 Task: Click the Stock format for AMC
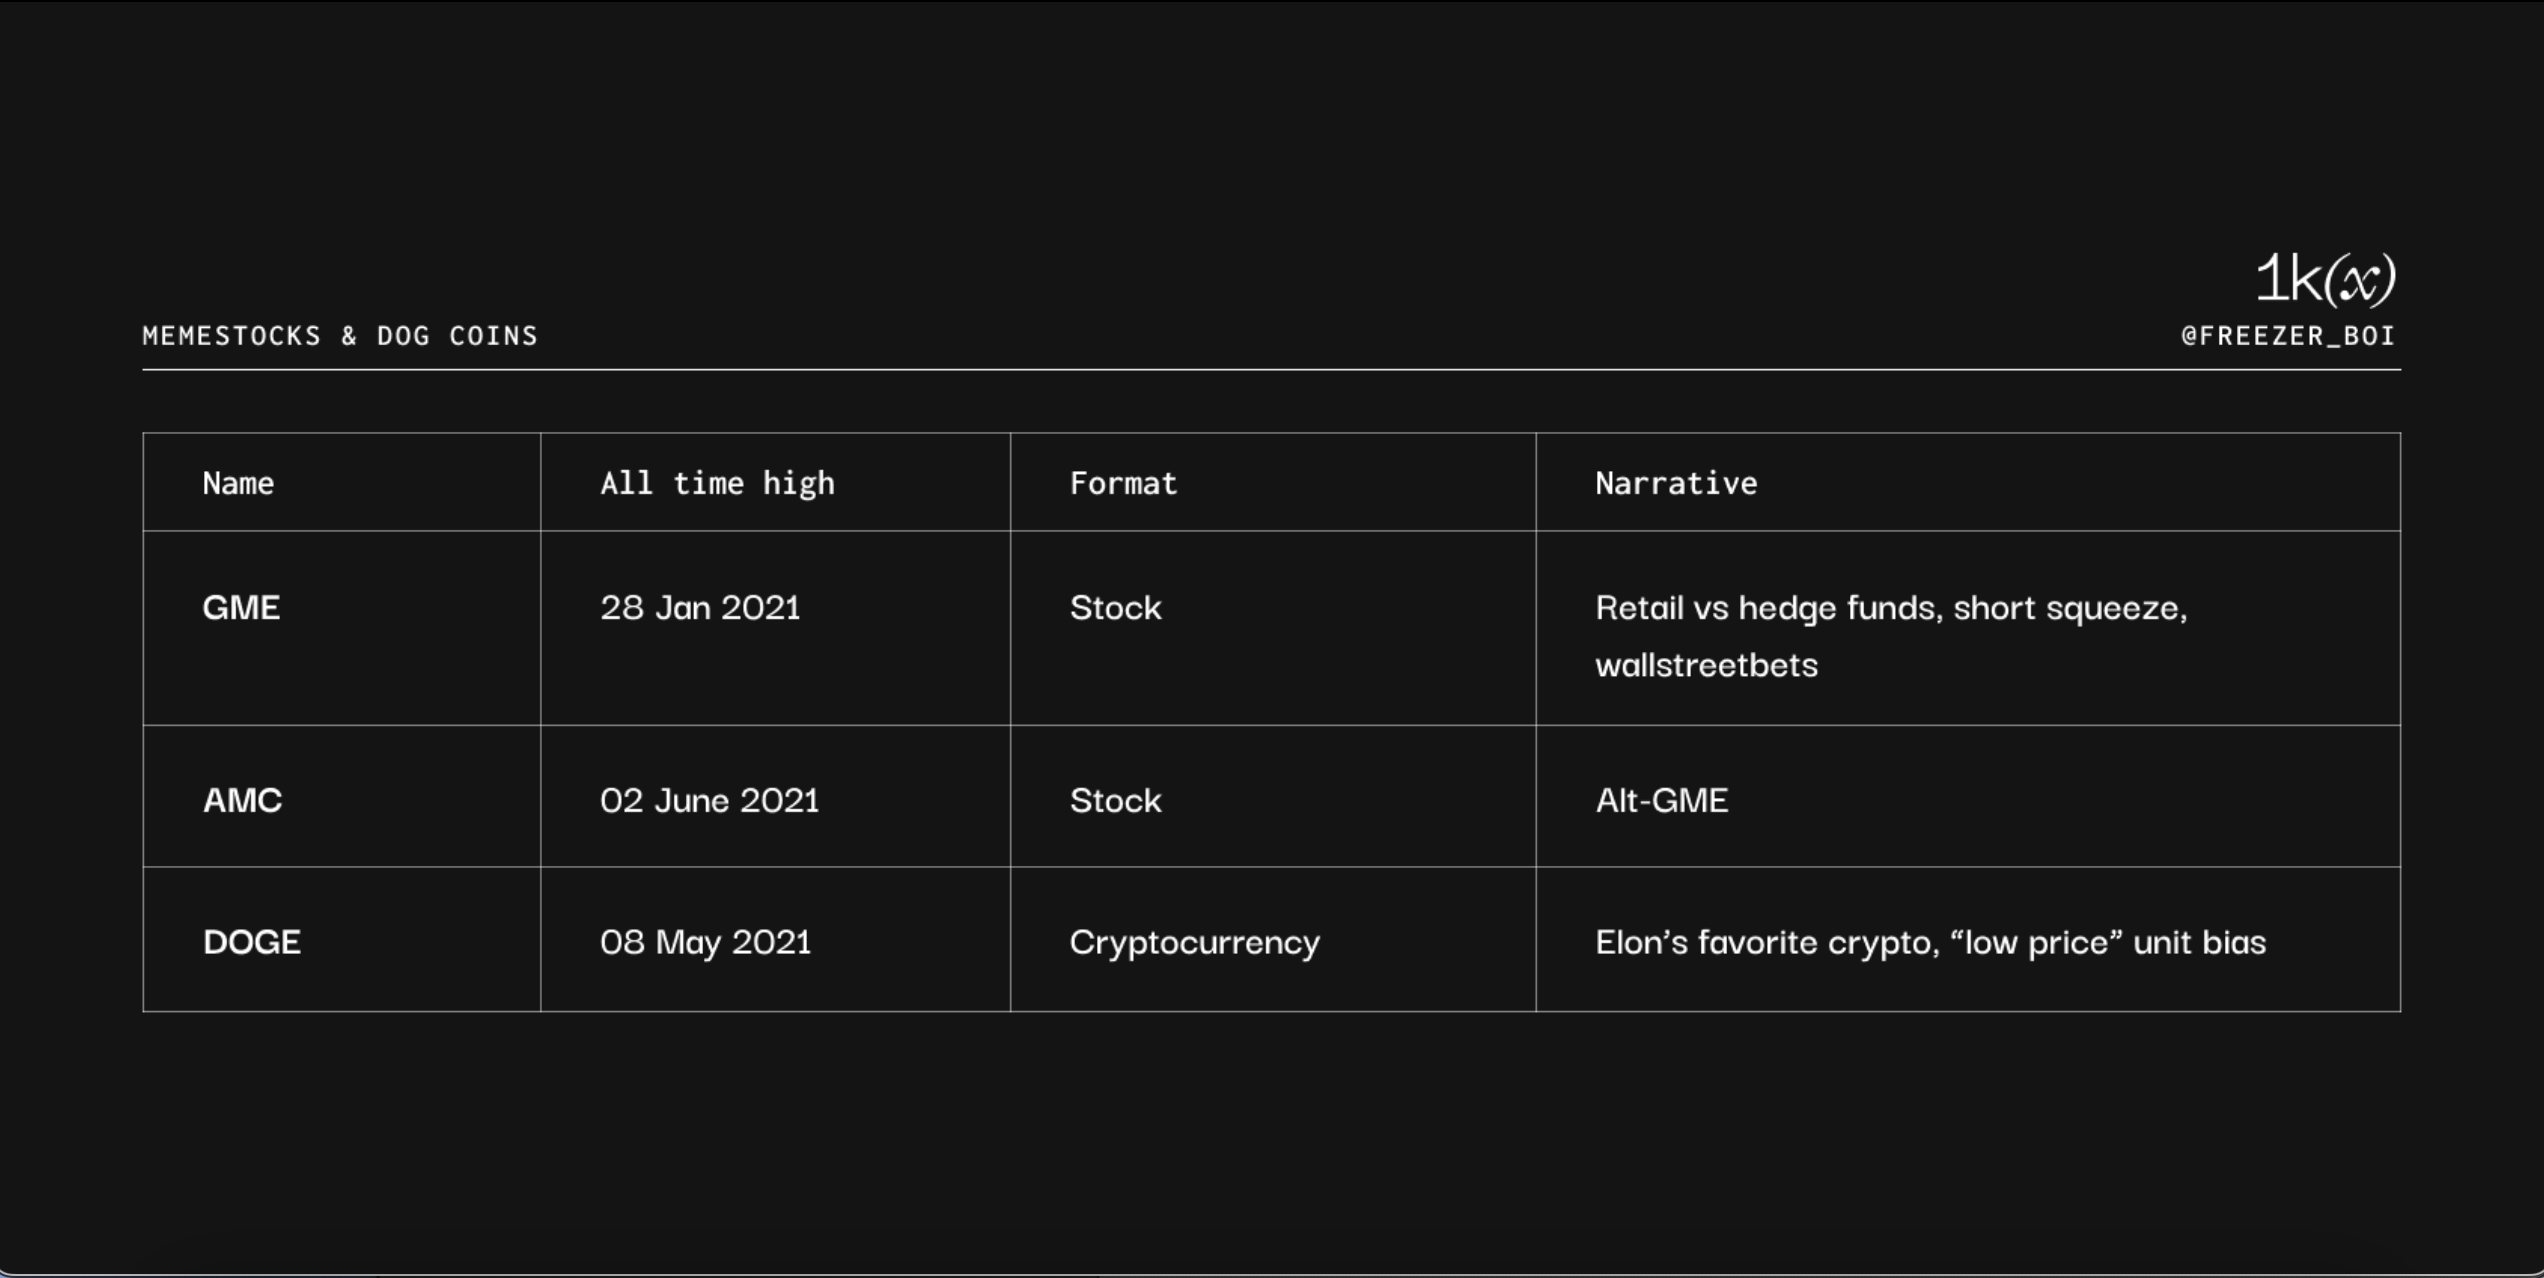pos(1115,800)
